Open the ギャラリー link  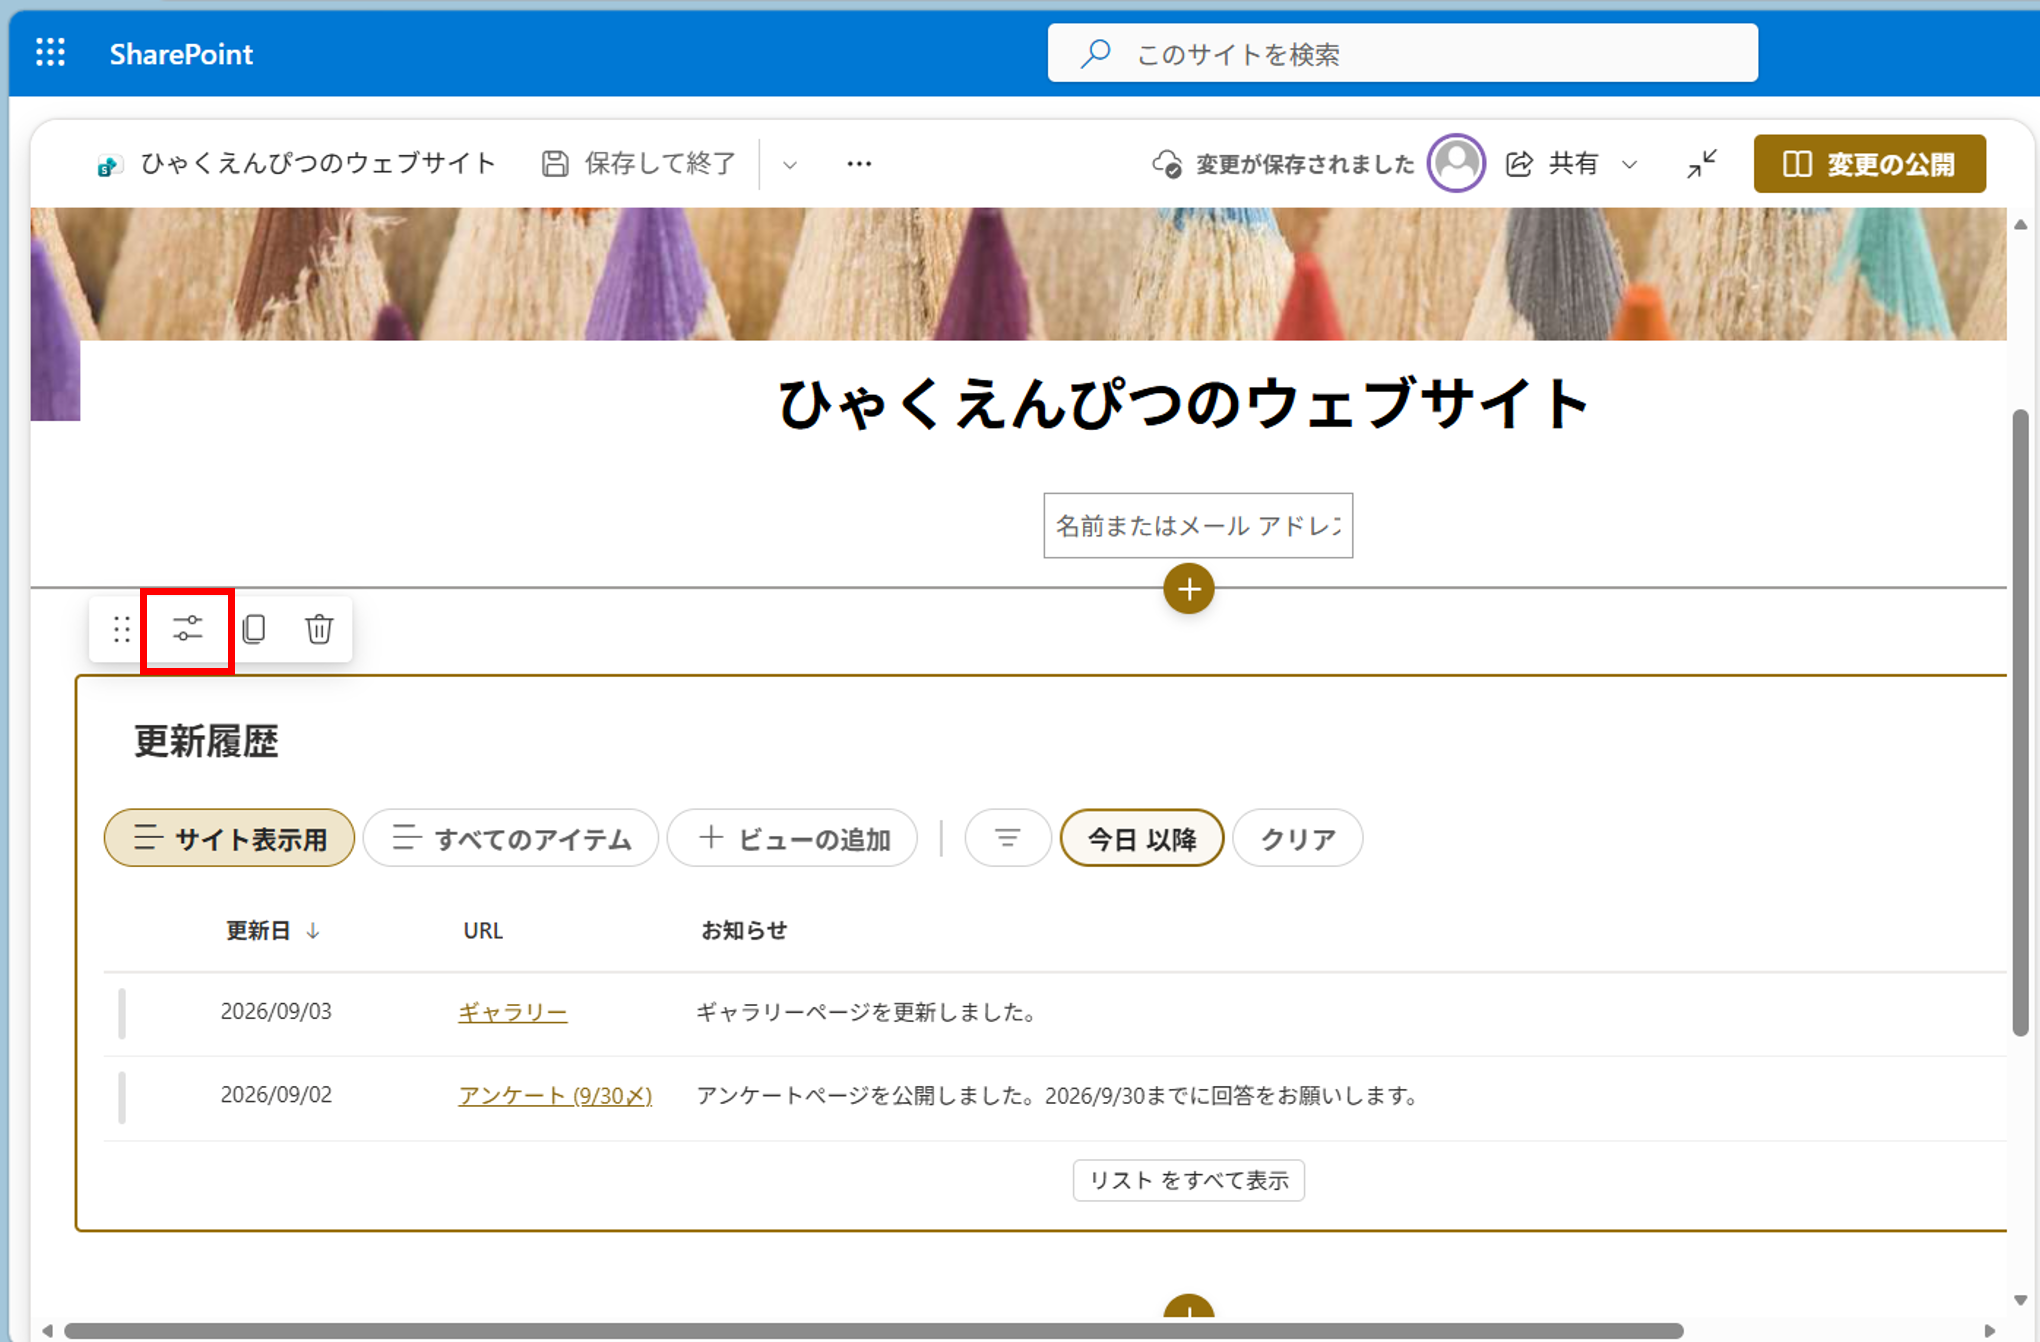(x=512, y=1012)
